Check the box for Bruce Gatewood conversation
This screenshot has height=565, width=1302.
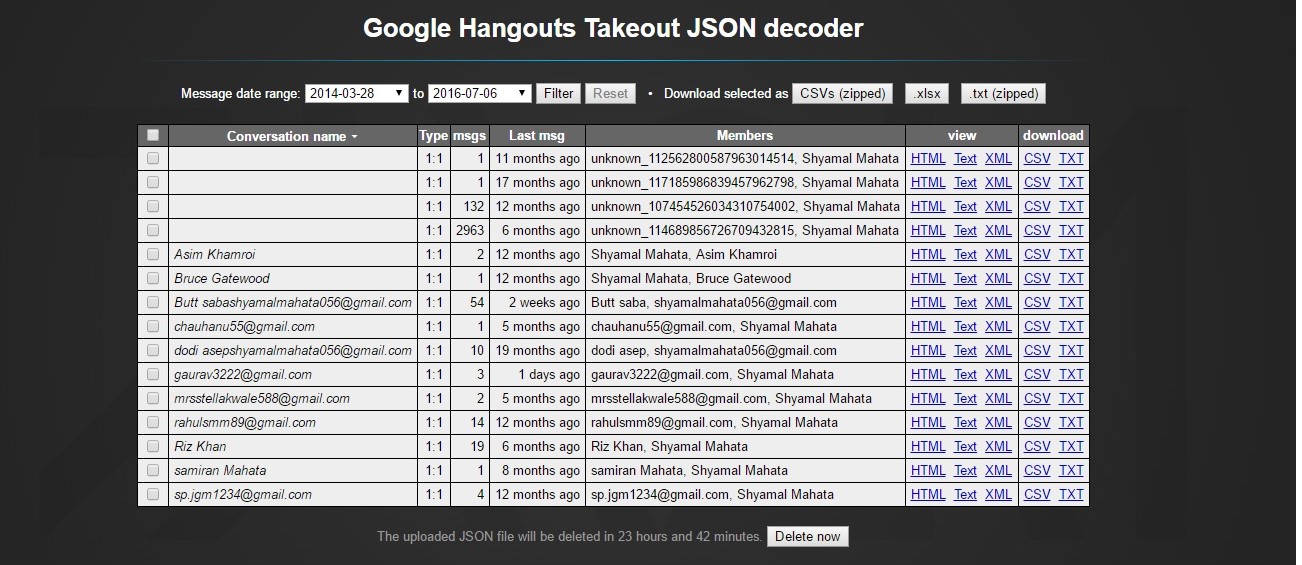pos(153,278)
